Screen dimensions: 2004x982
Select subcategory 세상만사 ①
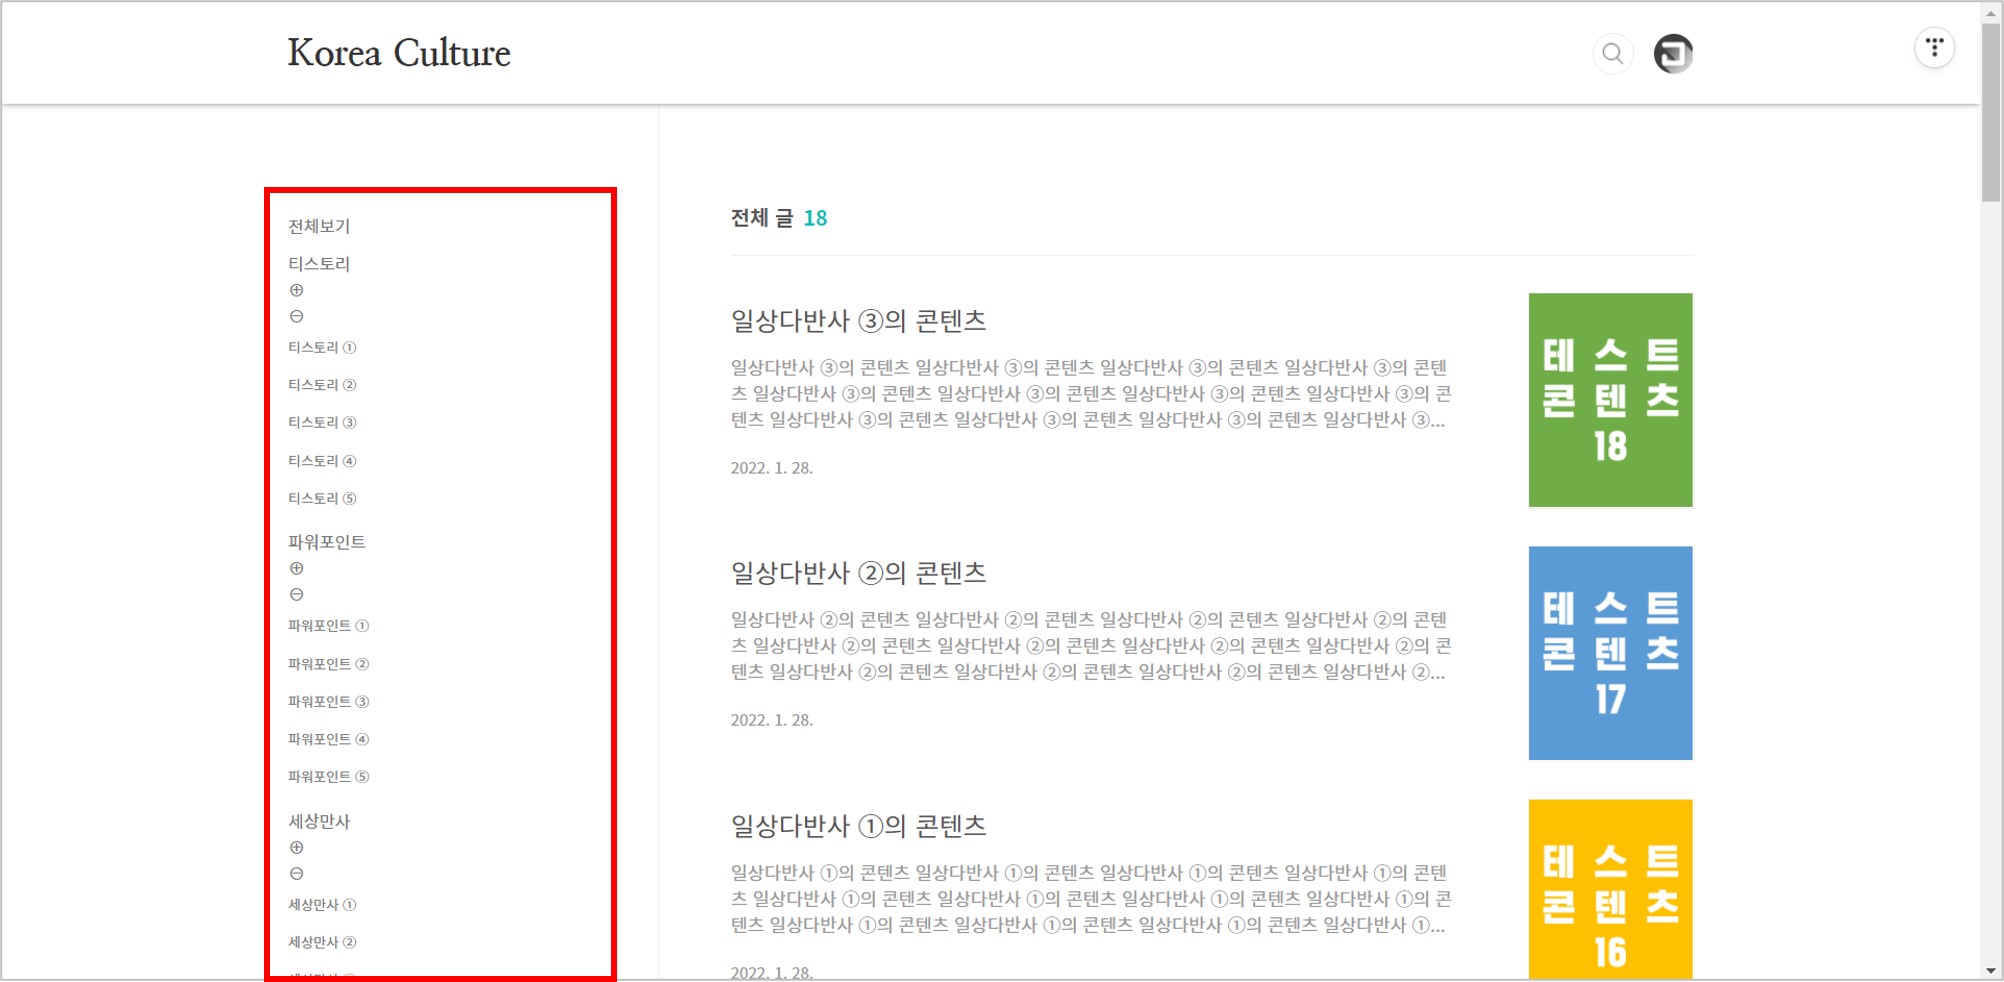(322, 905)
